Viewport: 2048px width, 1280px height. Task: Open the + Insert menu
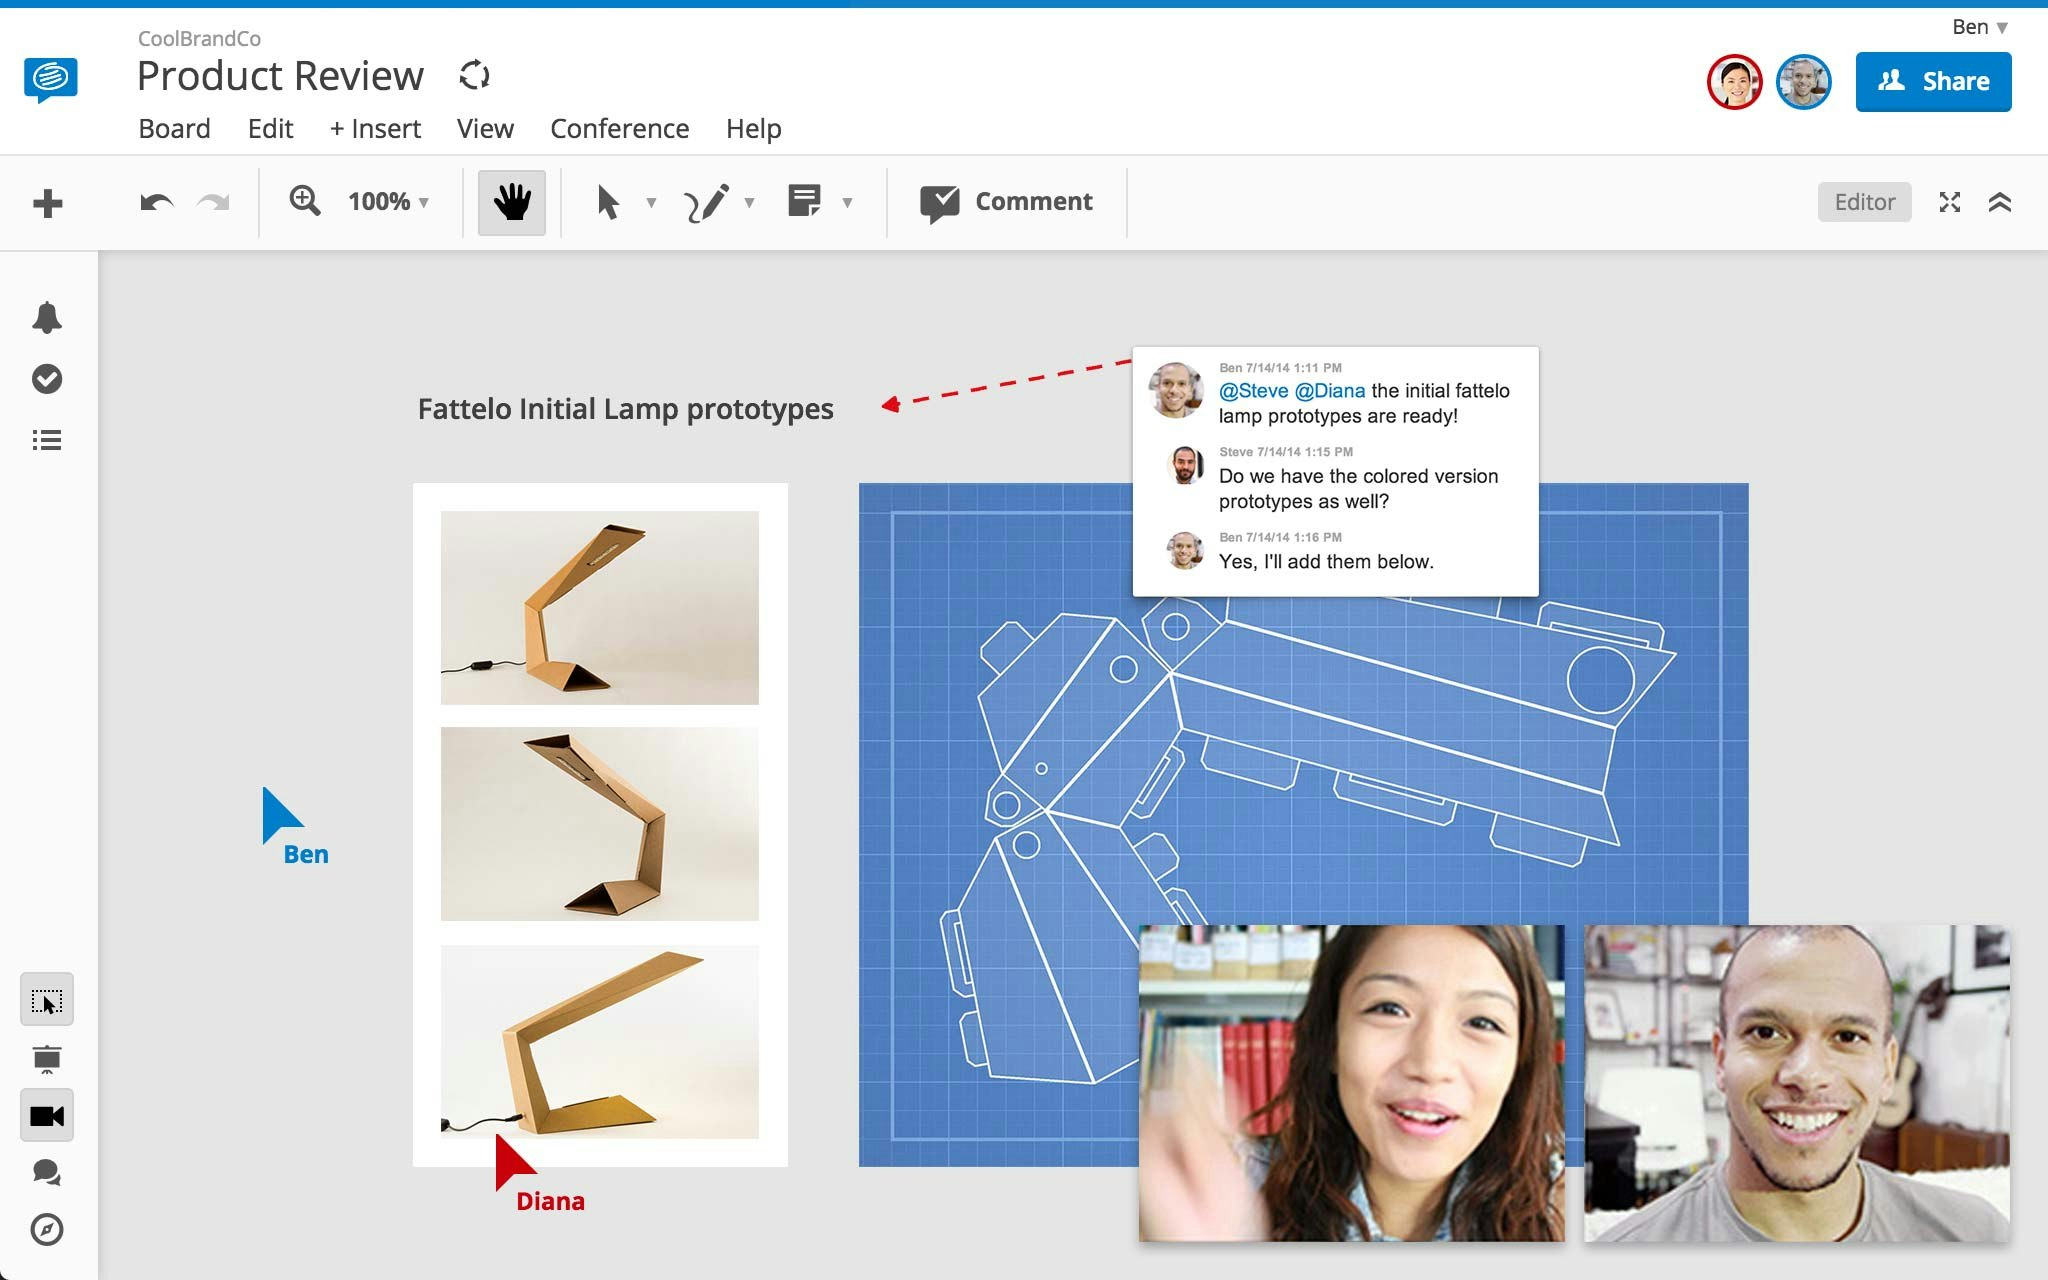click(x=374, y=128)
